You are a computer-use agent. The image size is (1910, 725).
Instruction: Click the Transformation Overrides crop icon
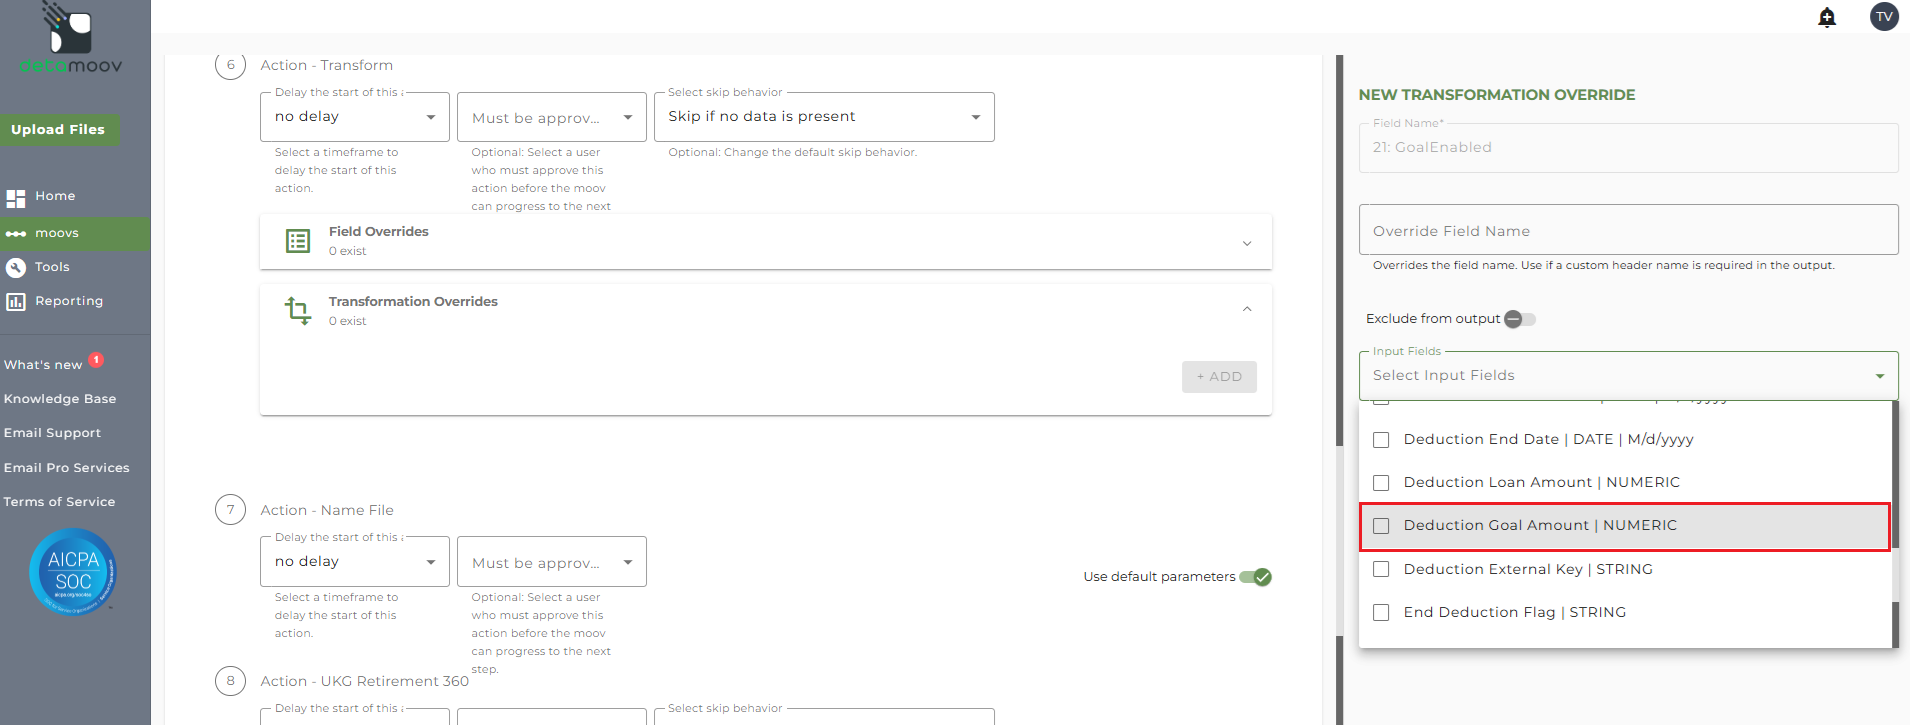click(x=298, y=310)
